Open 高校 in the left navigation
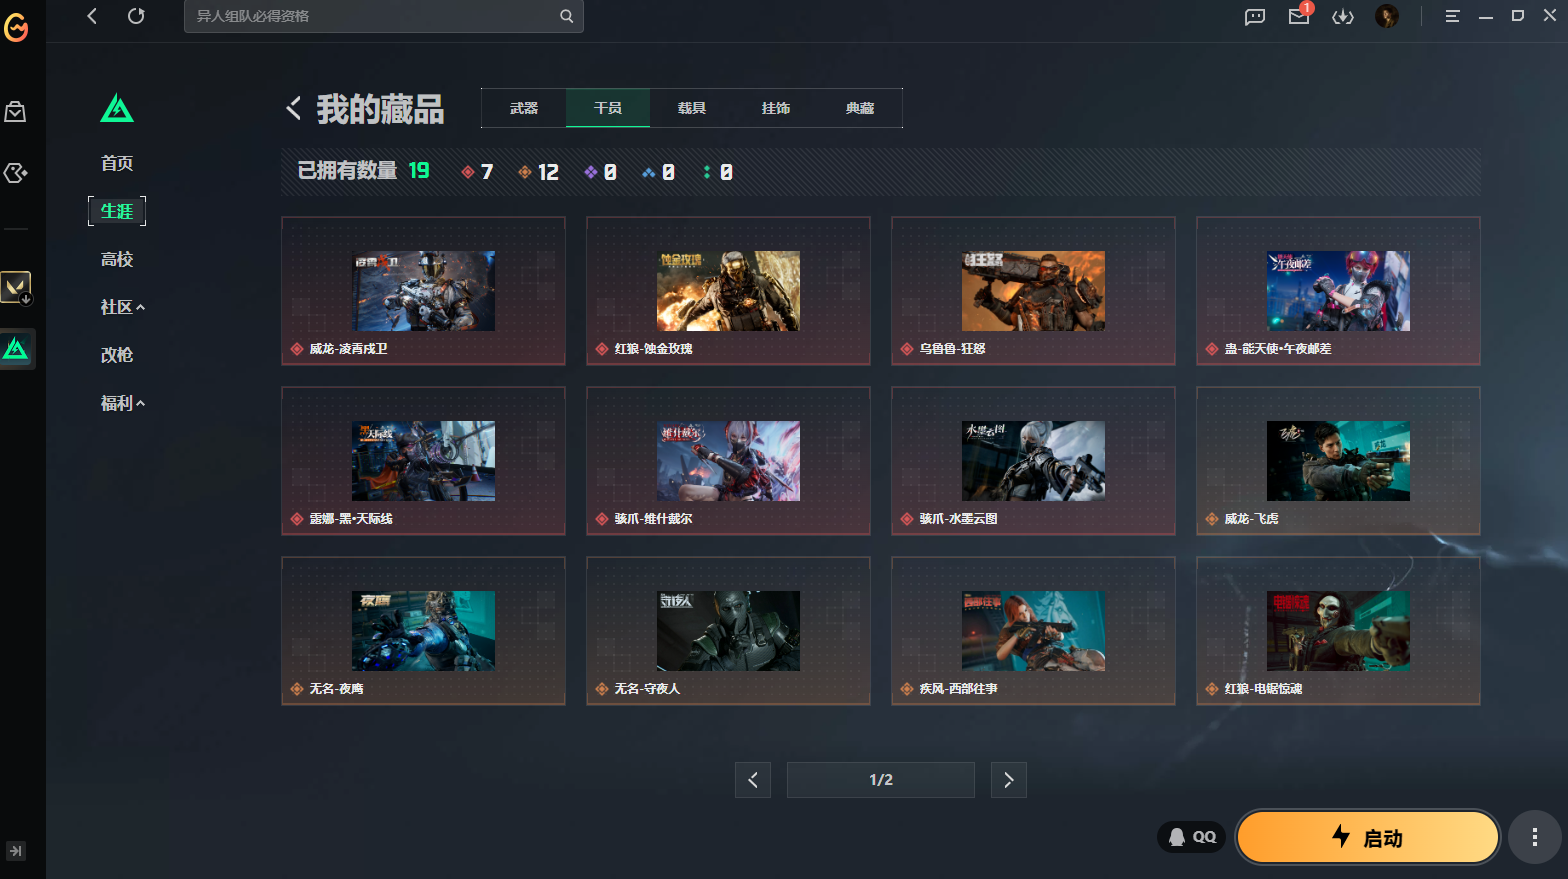 point(117,259)
